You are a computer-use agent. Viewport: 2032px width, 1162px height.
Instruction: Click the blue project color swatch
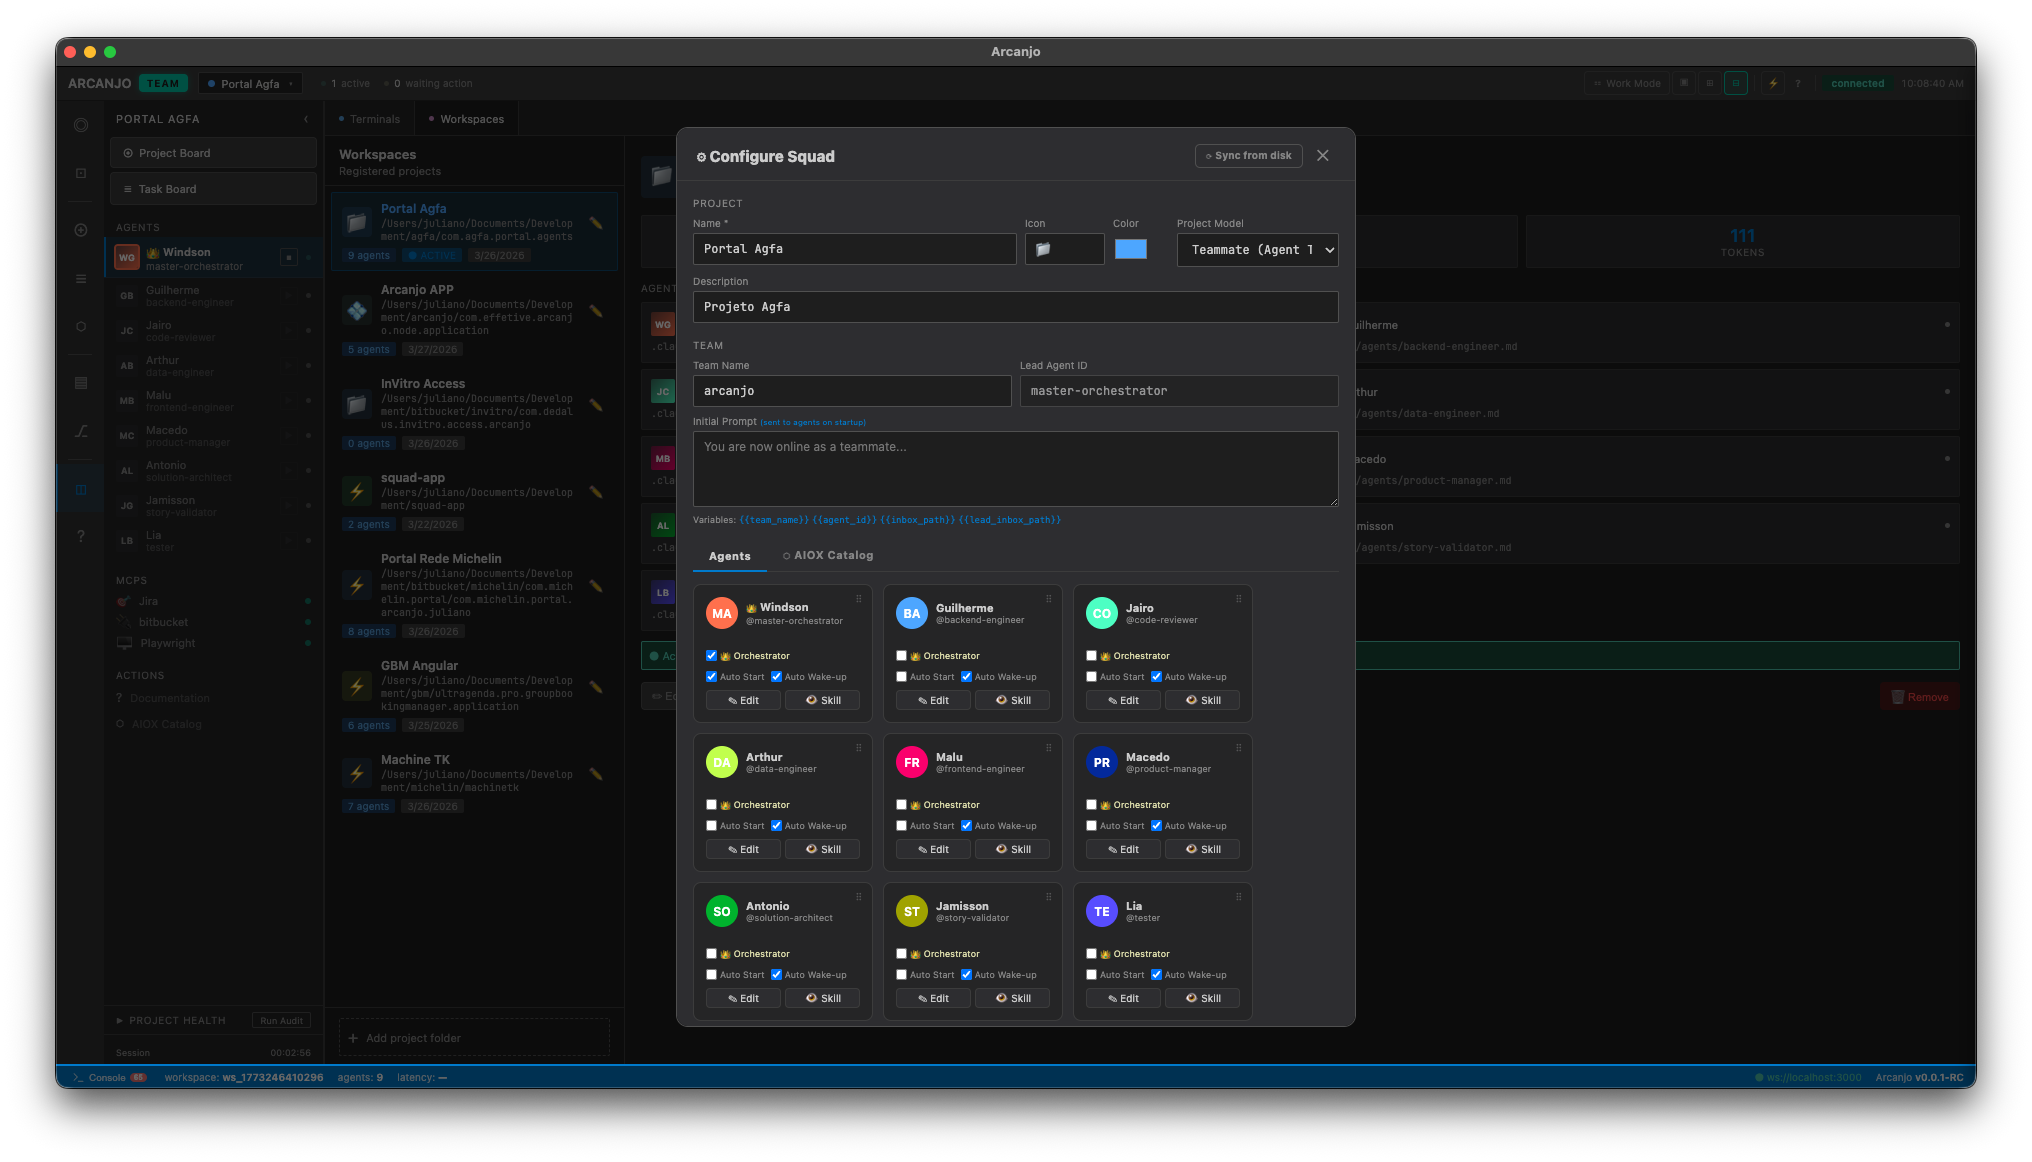click(x=1130, y=249)
